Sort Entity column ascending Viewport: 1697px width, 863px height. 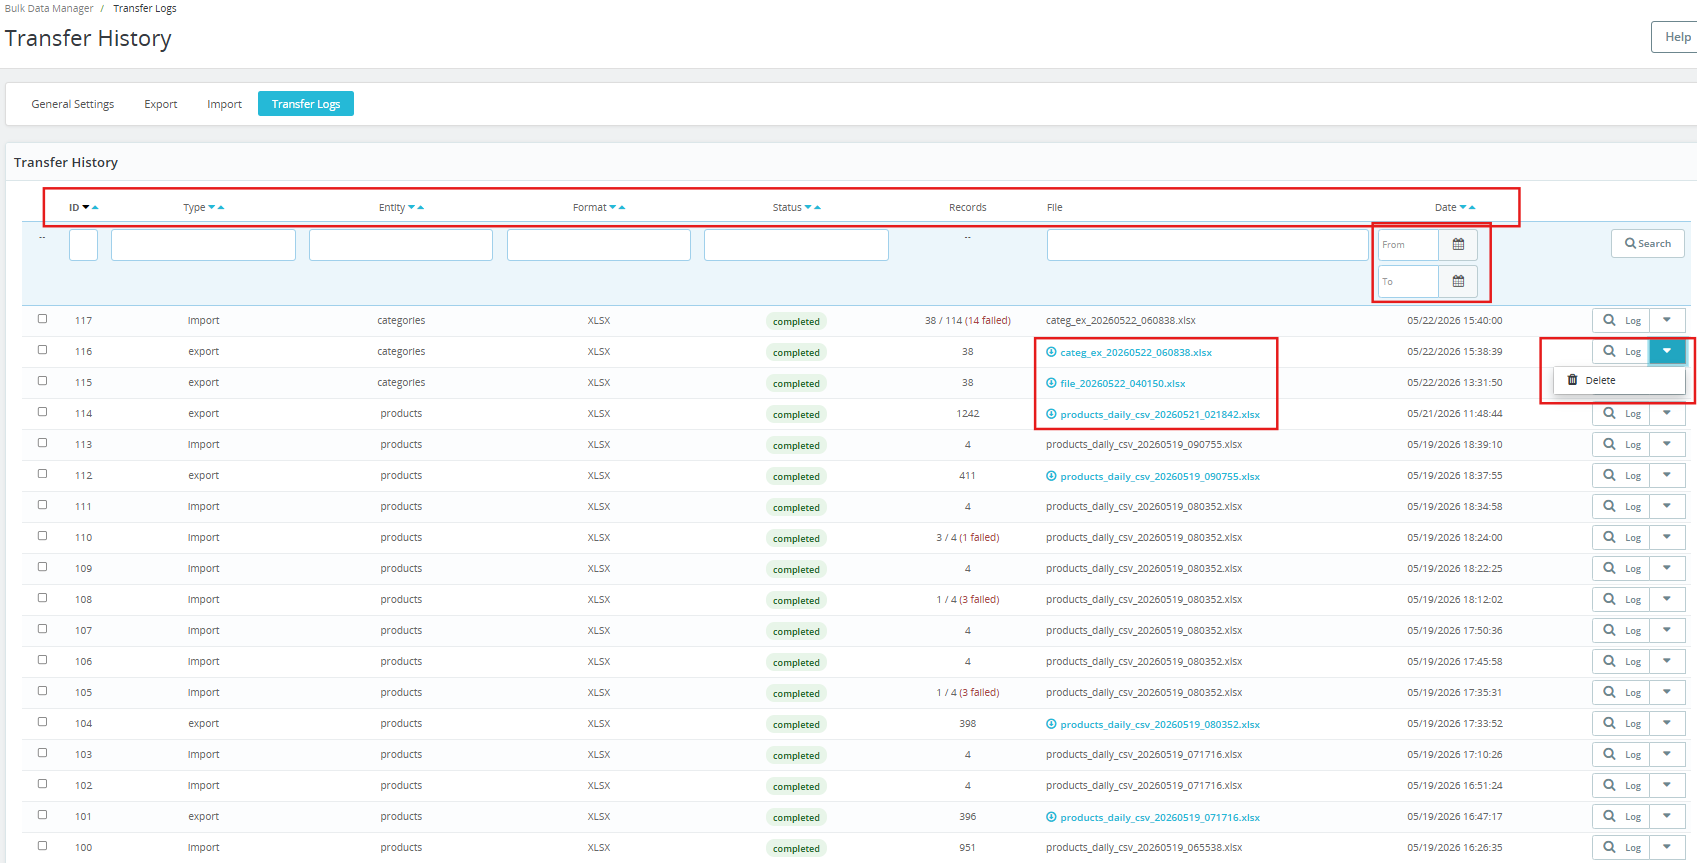pos(421,207)
